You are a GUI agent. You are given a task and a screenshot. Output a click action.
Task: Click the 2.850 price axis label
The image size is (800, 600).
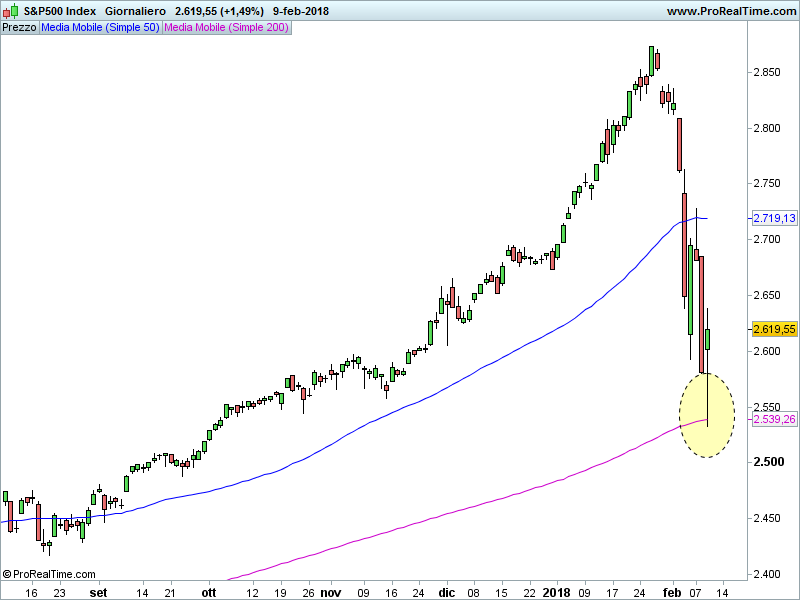point(767,72)
